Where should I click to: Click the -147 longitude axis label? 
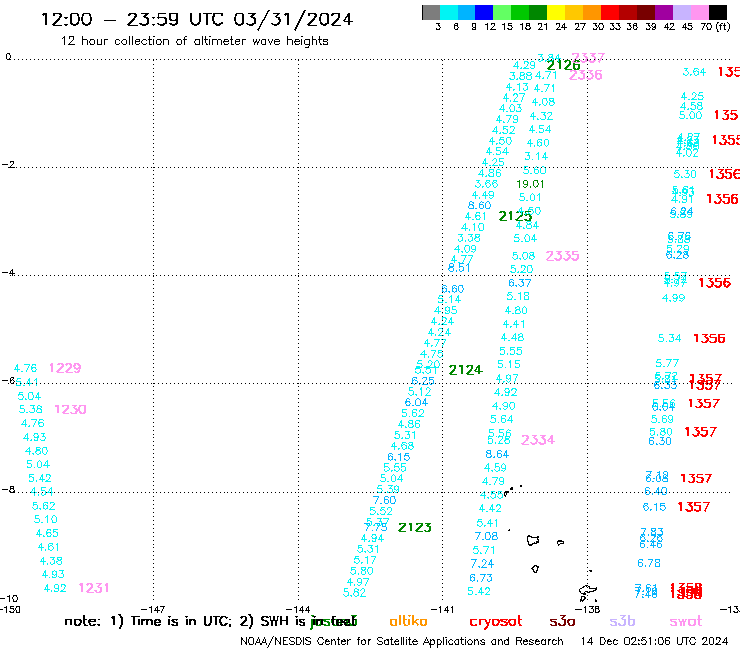153,609
